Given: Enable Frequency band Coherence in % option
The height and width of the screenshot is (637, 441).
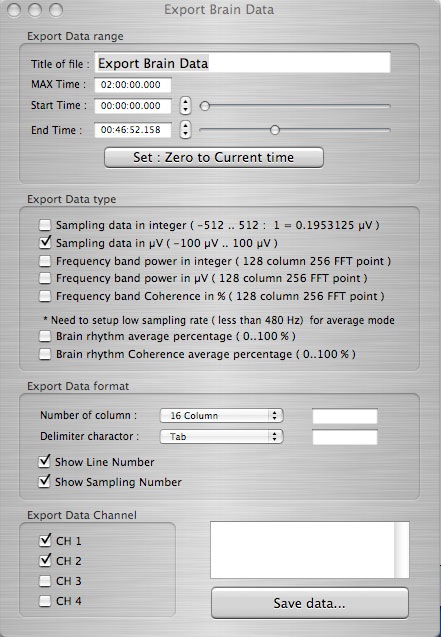Looking at the screenshot, I should (x=45, y=296).
